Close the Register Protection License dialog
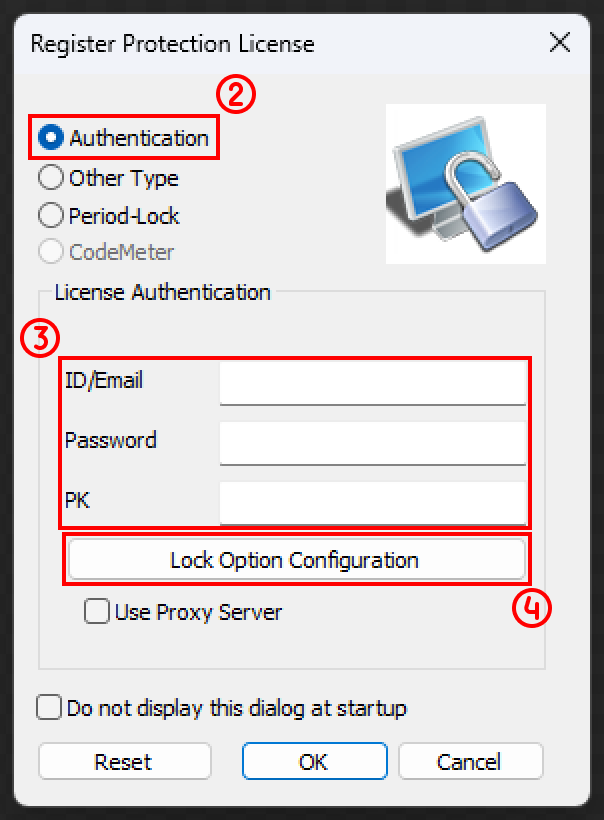The height and width of the screenshot is (820, 604). point(560,42)
